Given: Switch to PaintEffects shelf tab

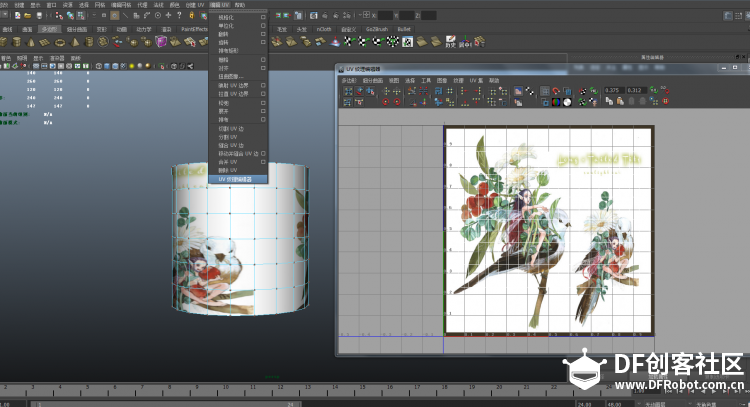Looking at the screenshot, I should coord(194,29).
